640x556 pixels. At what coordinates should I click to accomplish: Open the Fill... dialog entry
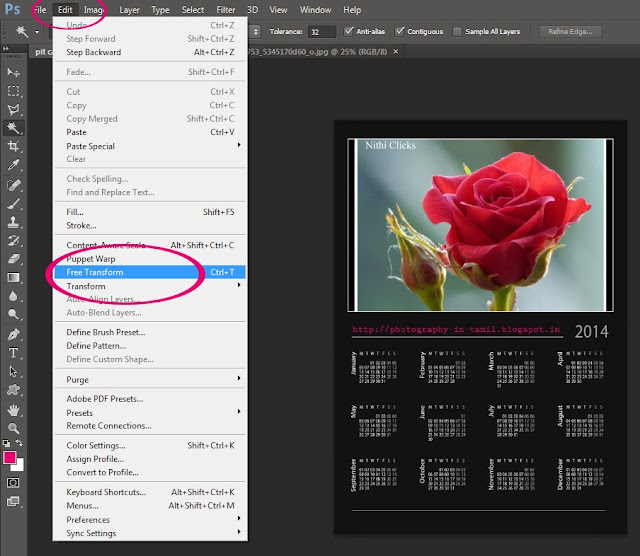click(x=150, y=212)
